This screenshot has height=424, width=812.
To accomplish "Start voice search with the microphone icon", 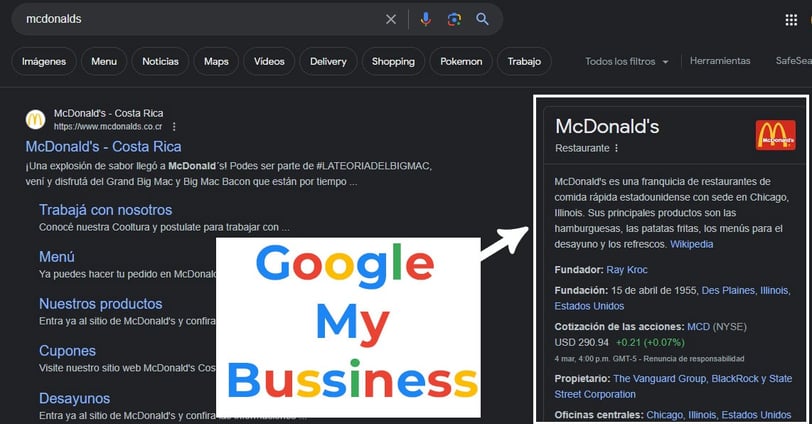I will click(425, 19).
